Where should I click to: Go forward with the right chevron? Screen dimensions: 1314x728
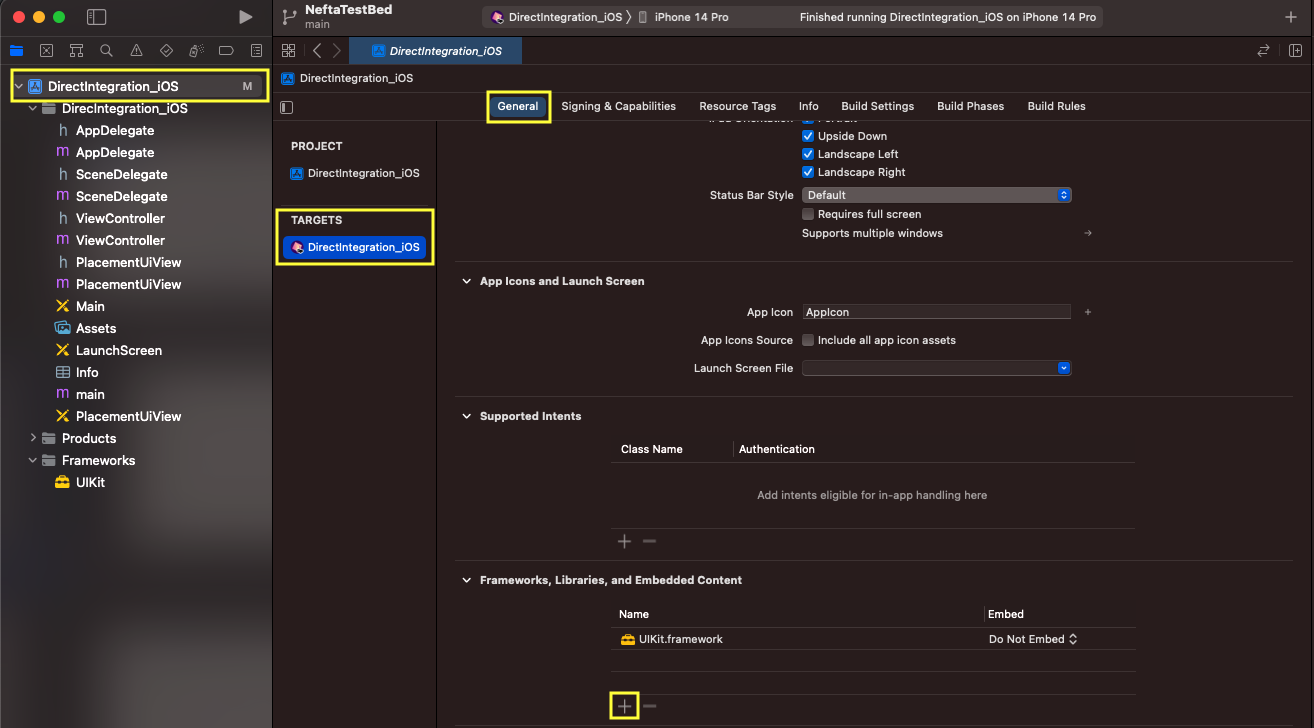click(x=337, y=50)
